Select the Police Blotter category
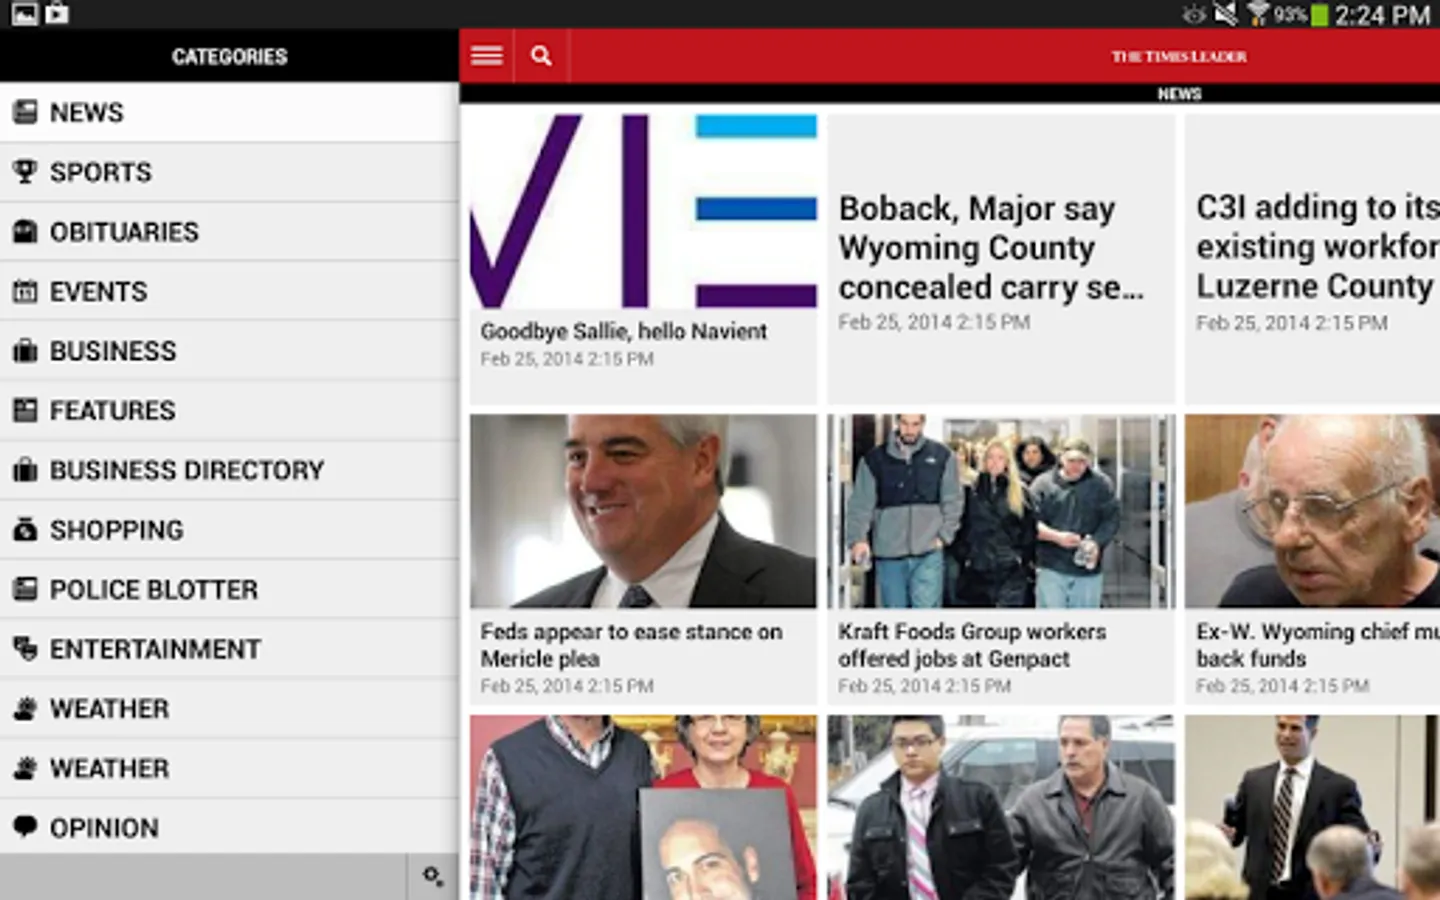Image resolution: width=1440 pixels, height=900 pixels. [x=229, y=589]
